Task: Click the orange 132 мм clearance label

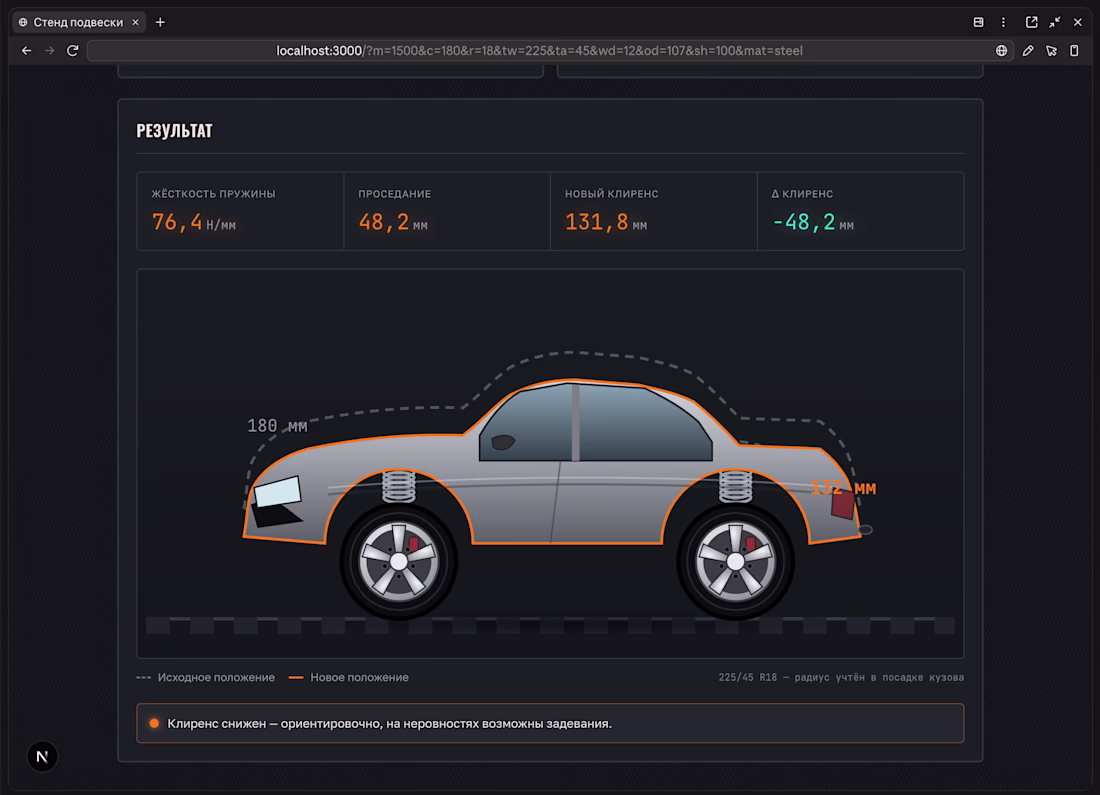Action: 843,488
